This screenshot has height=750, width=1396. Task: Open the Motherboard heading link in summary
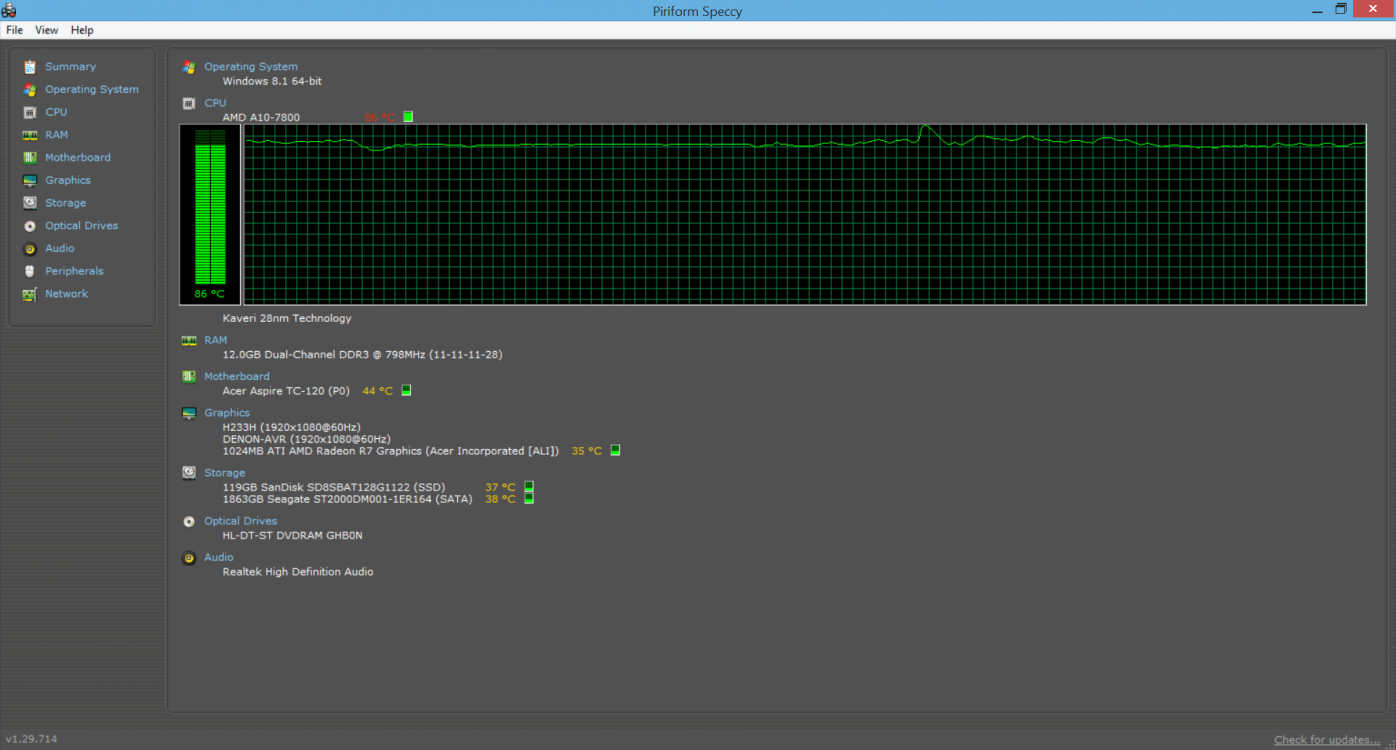[x=237, y=377]
